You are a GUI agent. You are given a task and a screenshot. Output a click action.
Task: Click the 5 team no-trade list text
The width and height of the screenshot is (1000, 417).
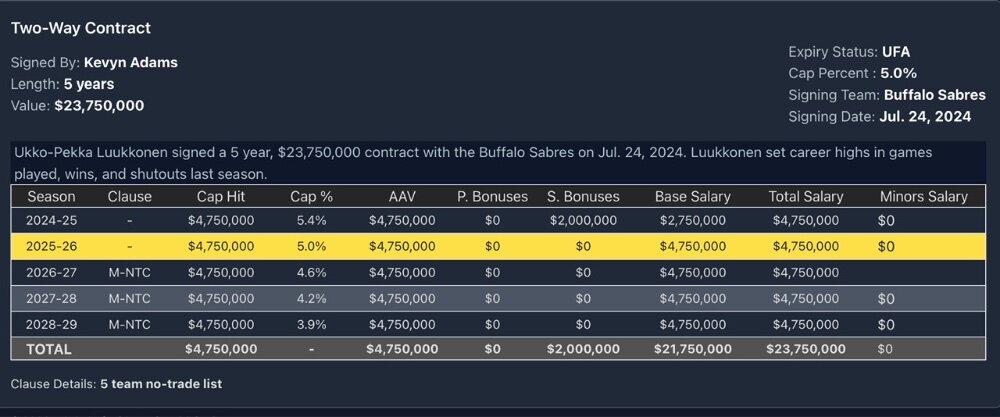(160, 384)
